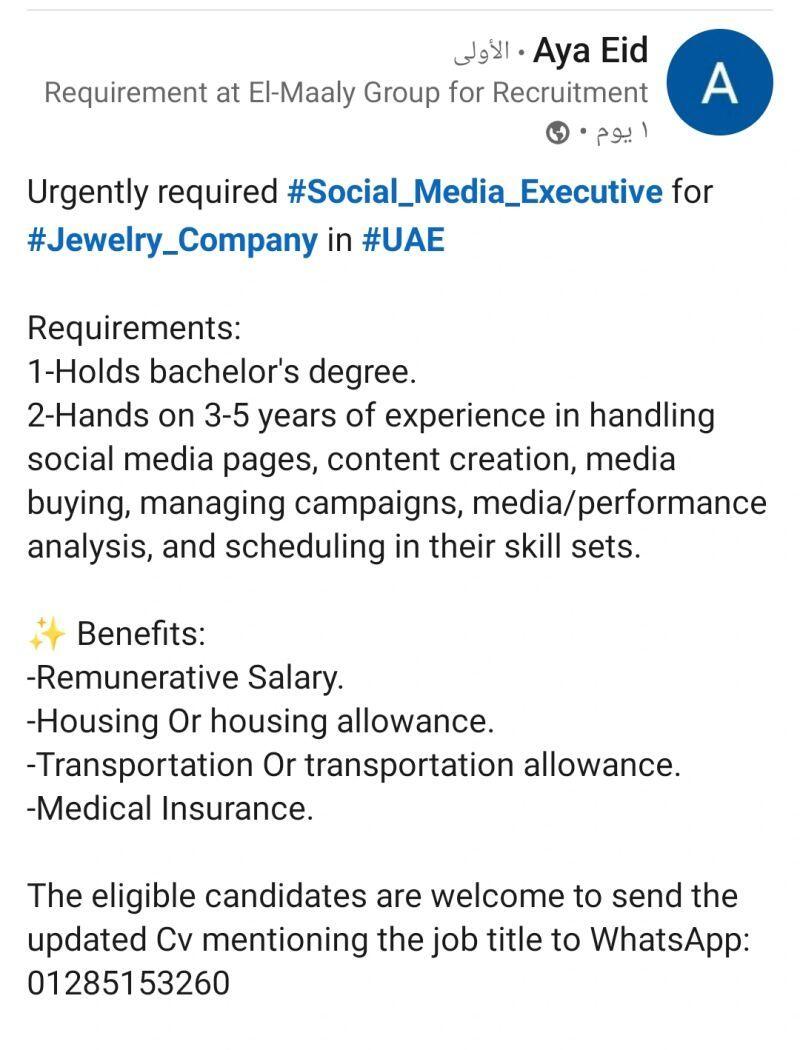The image size is (800, 1050).
Task: Click the eligible candidates closing paragraph
Action: (389, 940)
